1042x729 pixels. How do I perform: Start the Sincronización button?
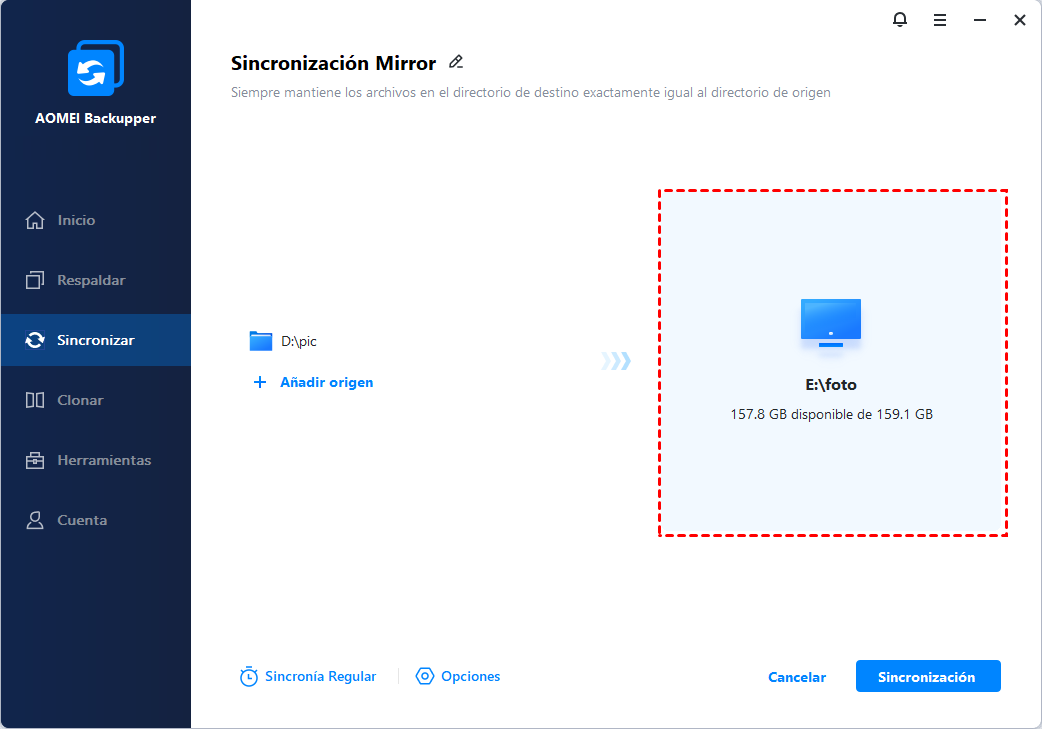click(928, 677)
